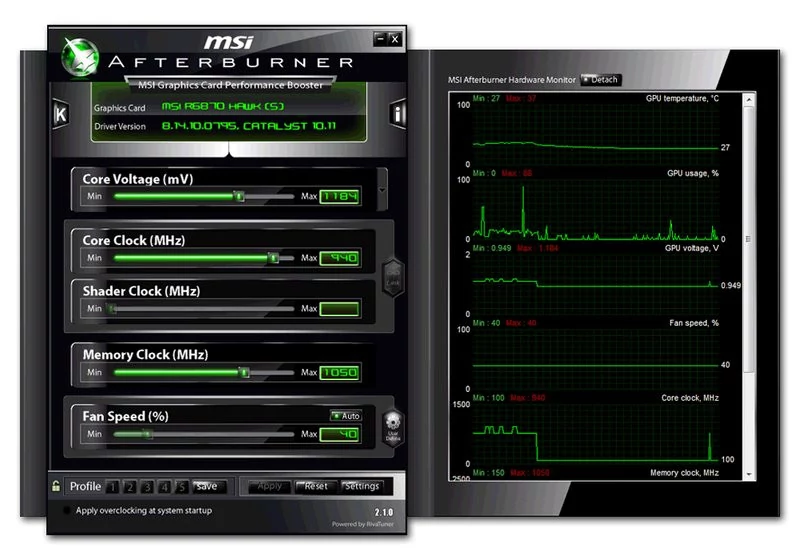The image size is (800, 560).
Task: Click the GPU usage graph
Action: 595,209
